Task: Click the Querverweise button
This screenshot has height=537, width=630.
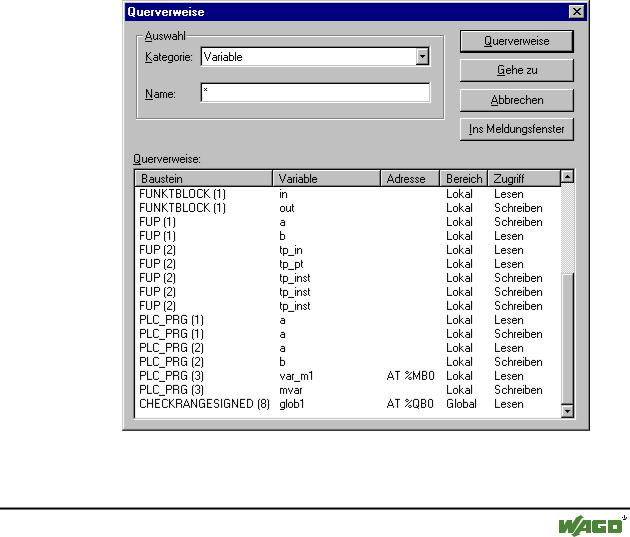Action: [516, 41]
